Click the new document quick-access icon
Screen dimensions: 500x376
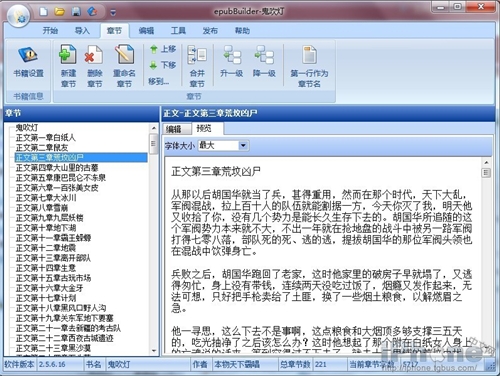[43, 12]
